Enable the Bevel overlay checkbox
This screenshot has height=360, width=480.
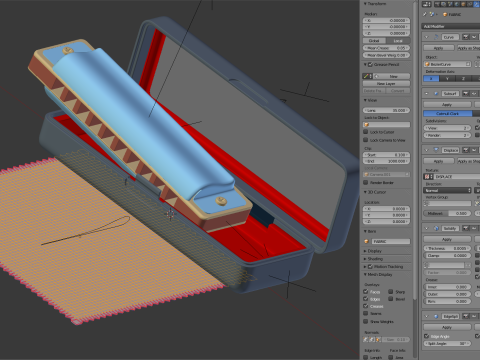[x=391, y=299]
